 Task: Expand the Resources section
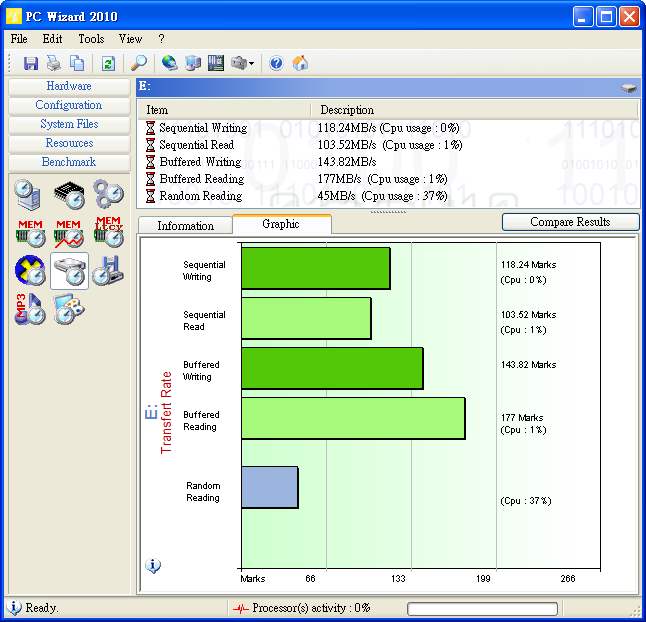tap(69, 143)
